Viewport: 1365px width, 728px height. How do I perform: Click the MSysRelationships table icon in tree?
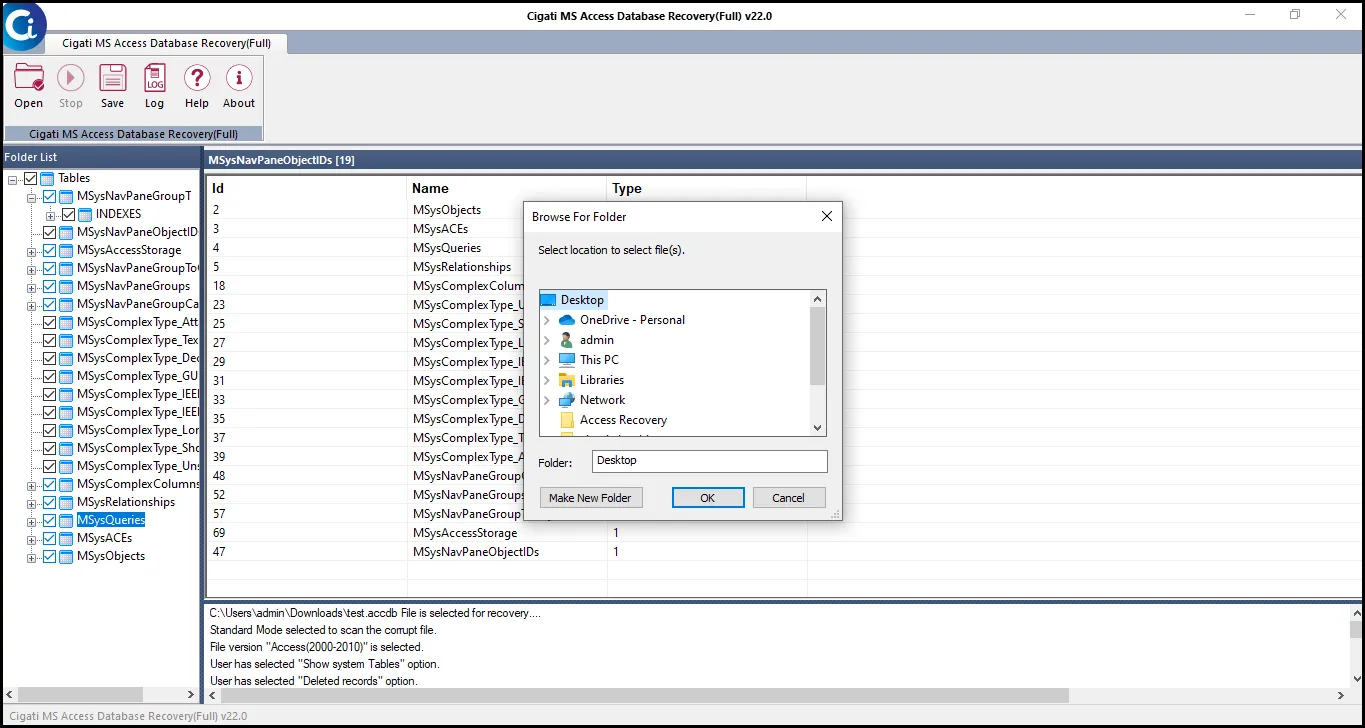point(66,502)
